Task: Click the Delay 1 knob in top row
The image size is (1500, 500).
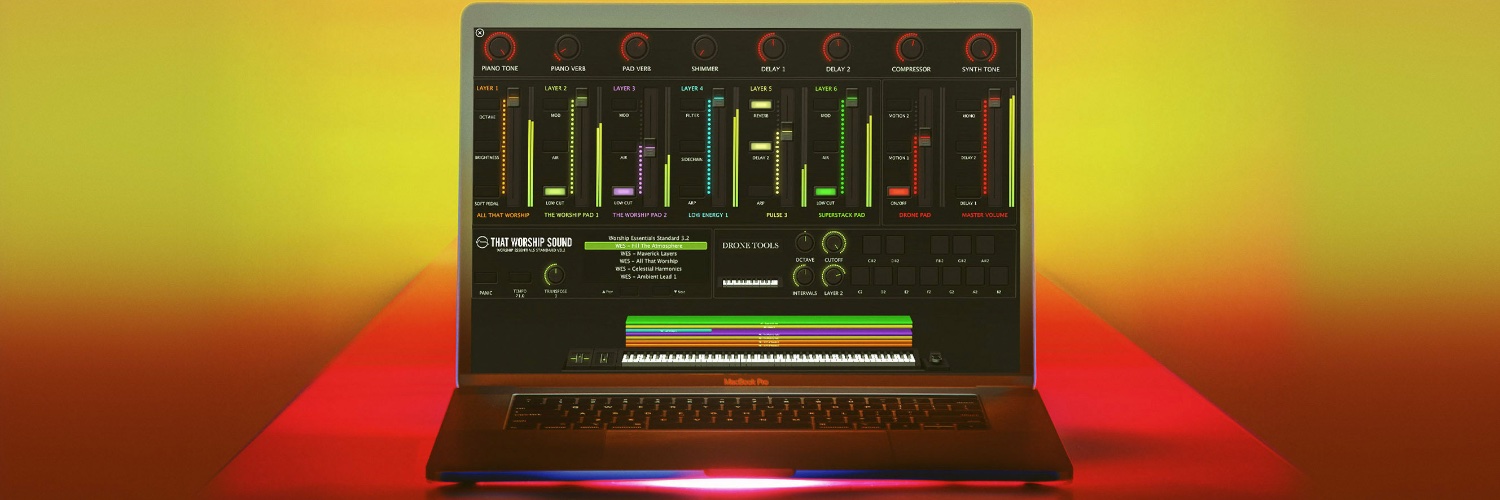Action: pos(772,46)
